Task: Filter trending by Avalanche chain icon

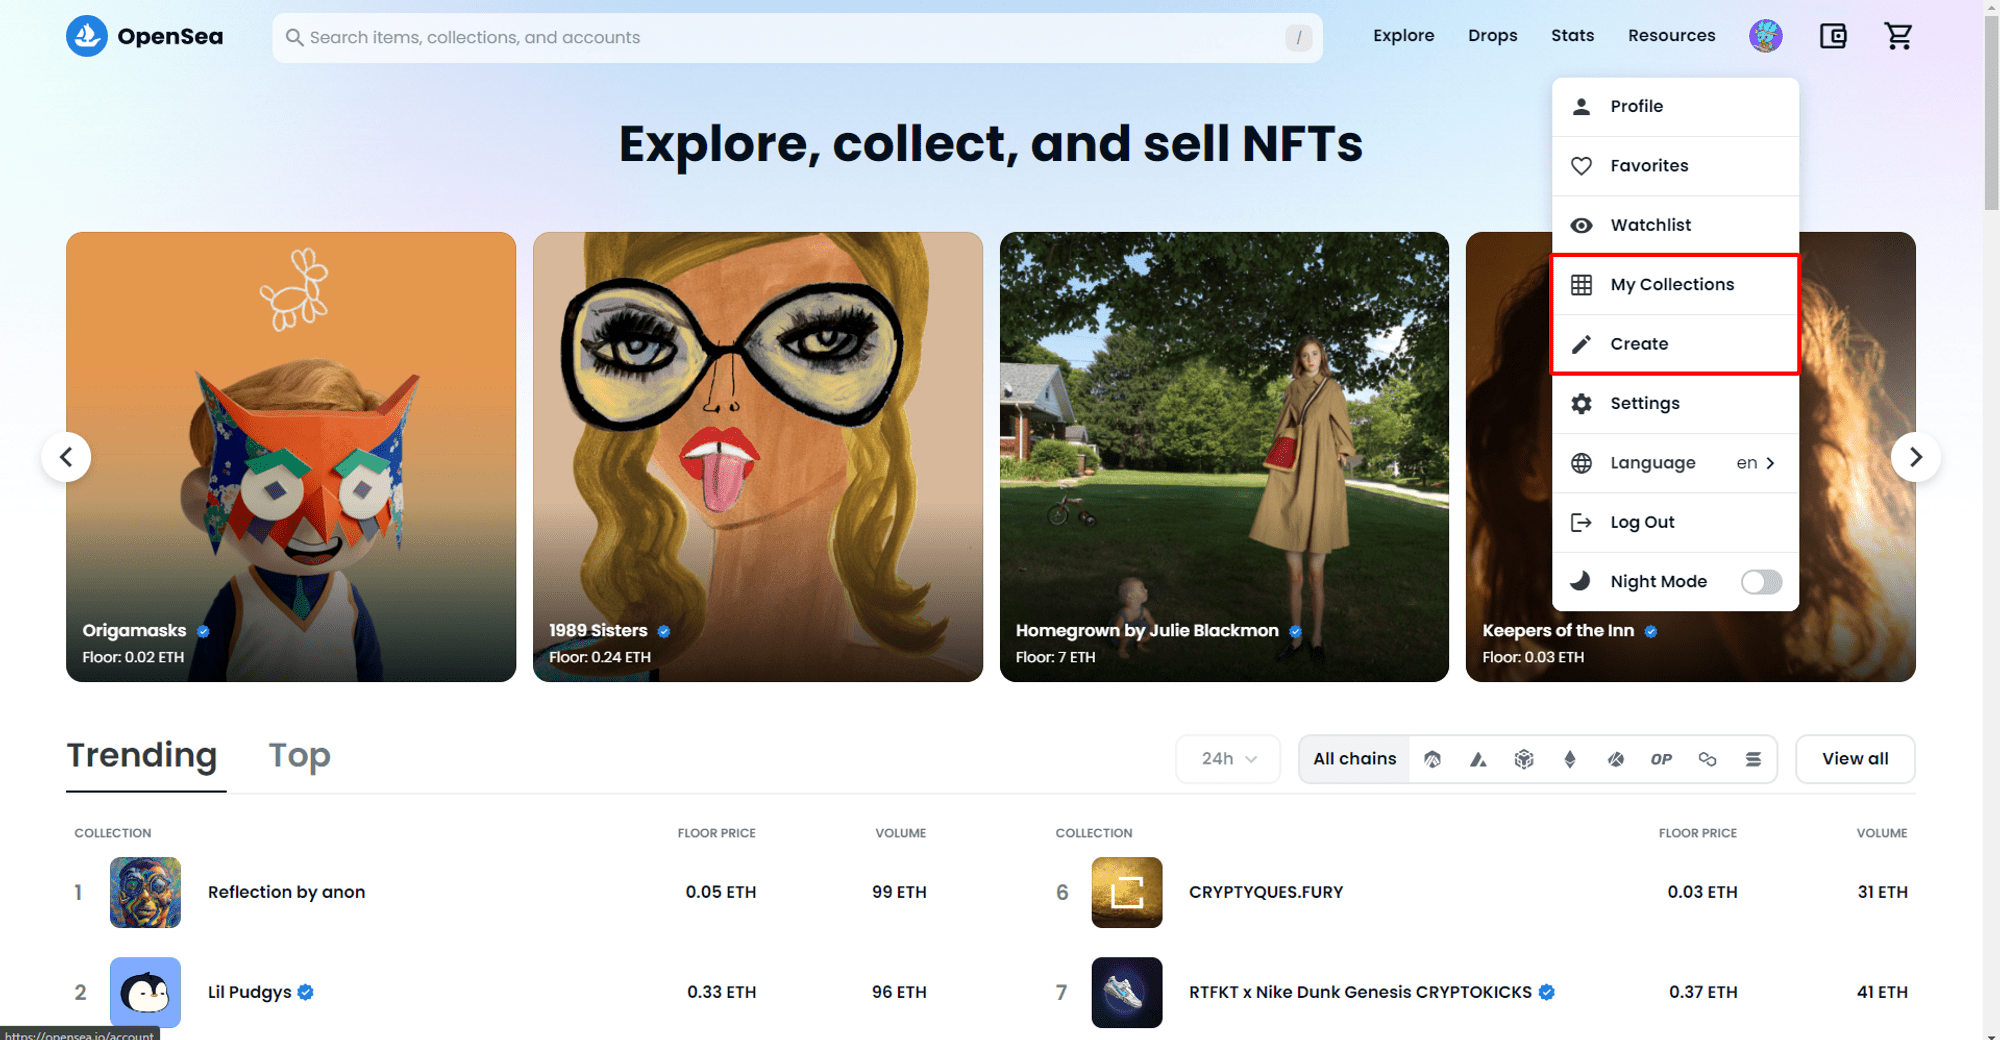Action: coord(1478,759)
